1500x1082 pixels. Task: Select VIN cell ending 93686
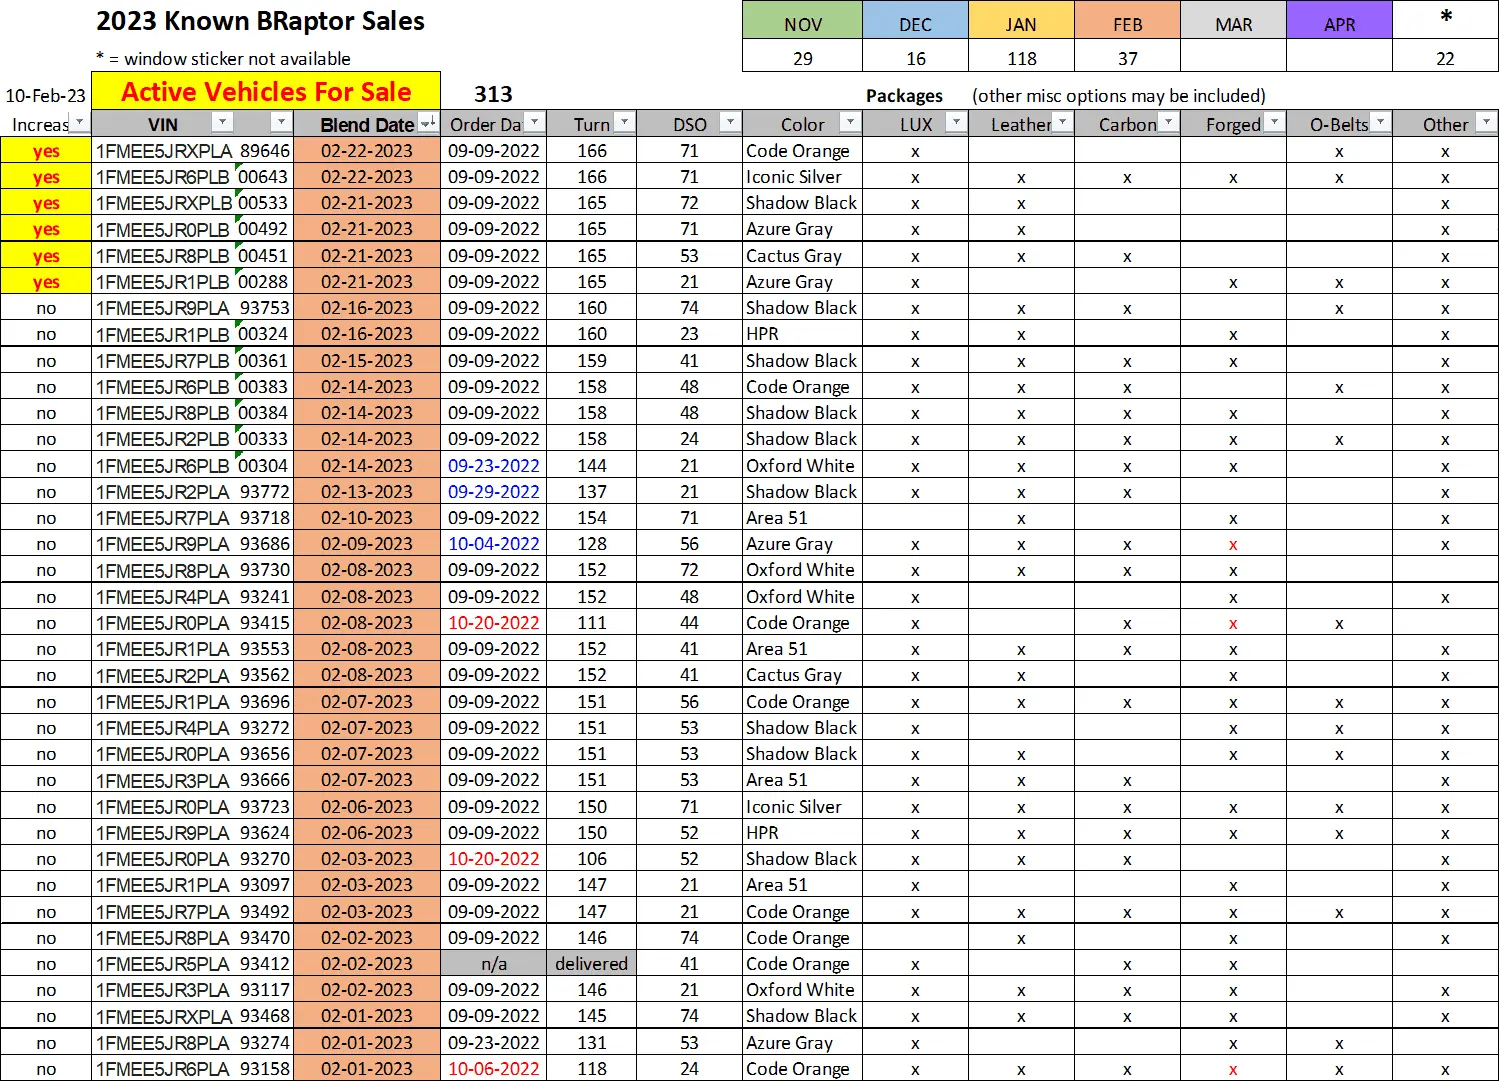point(192,544)
